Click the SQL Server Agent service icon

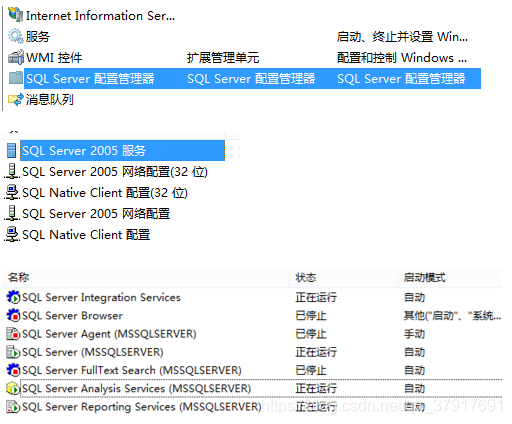tap(13, 334)
